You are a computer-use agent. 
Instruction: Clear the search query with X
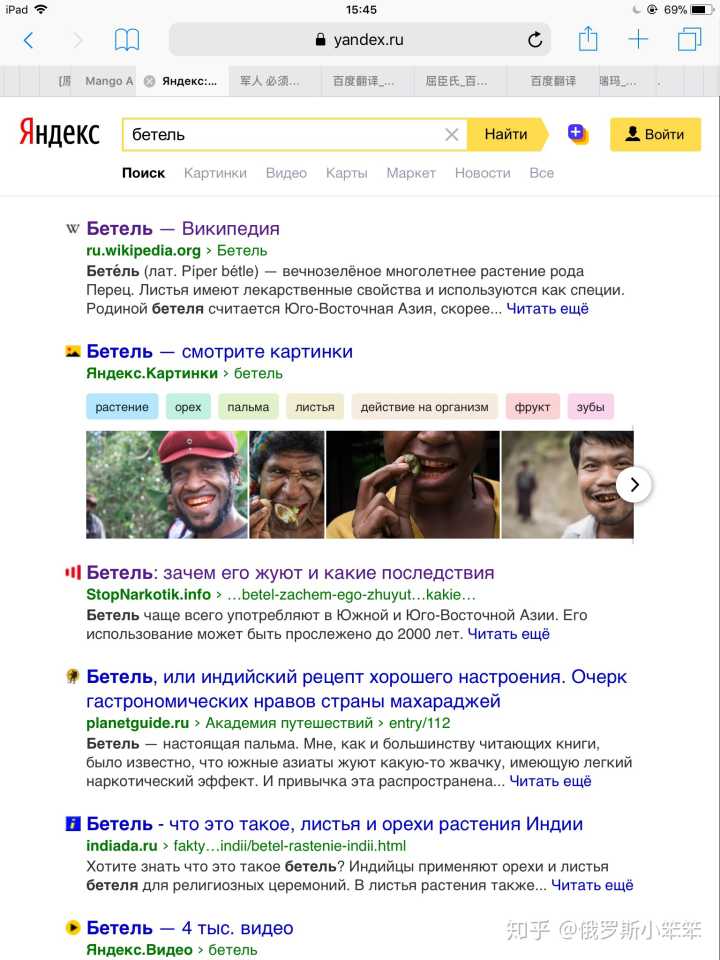[x=451, y=135]
